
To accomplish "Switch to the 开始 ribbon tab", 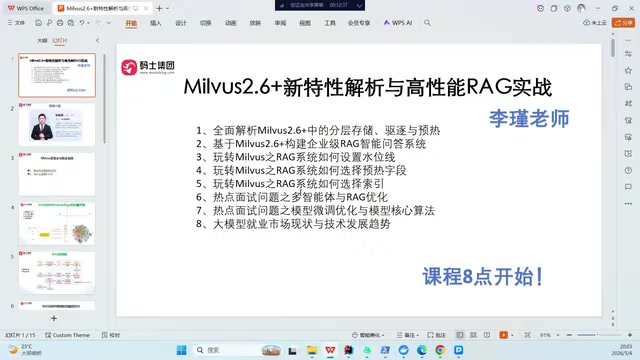I will point(131,23).
